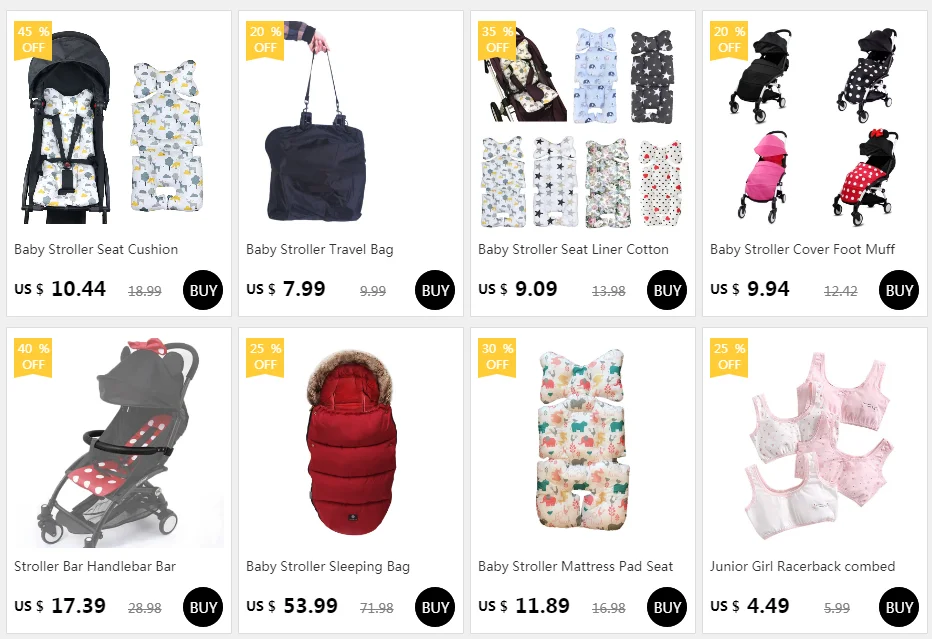Open the Junior Girl Racerback combed title
The height and width of the screenshot is (639, 932).
coord(802,566)
